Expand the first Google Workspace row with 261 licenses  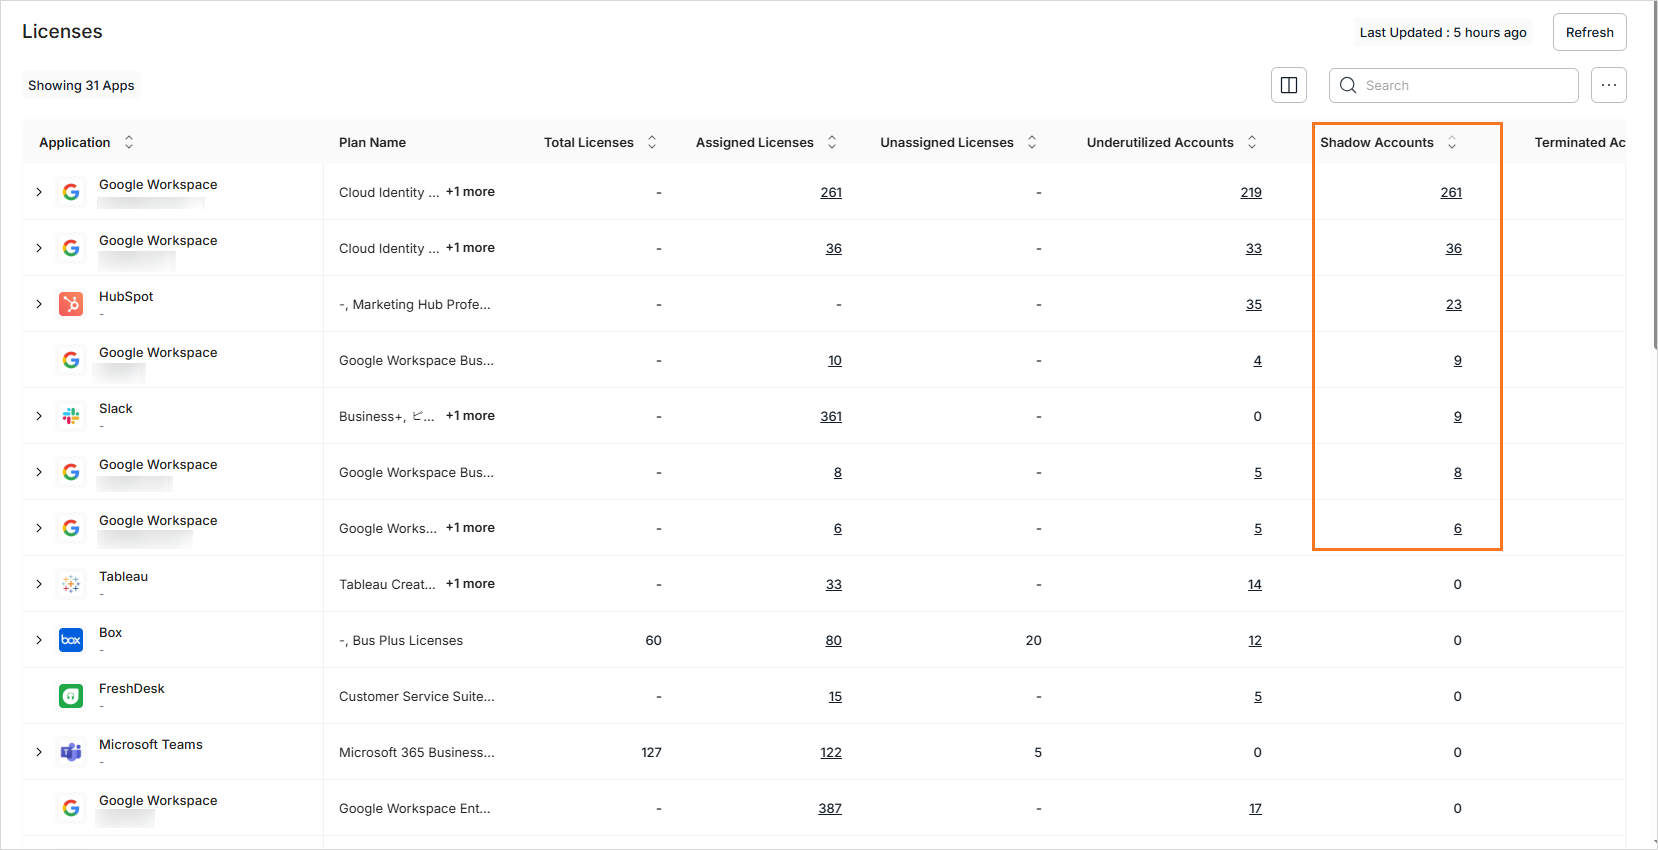[x=39, y=192]
